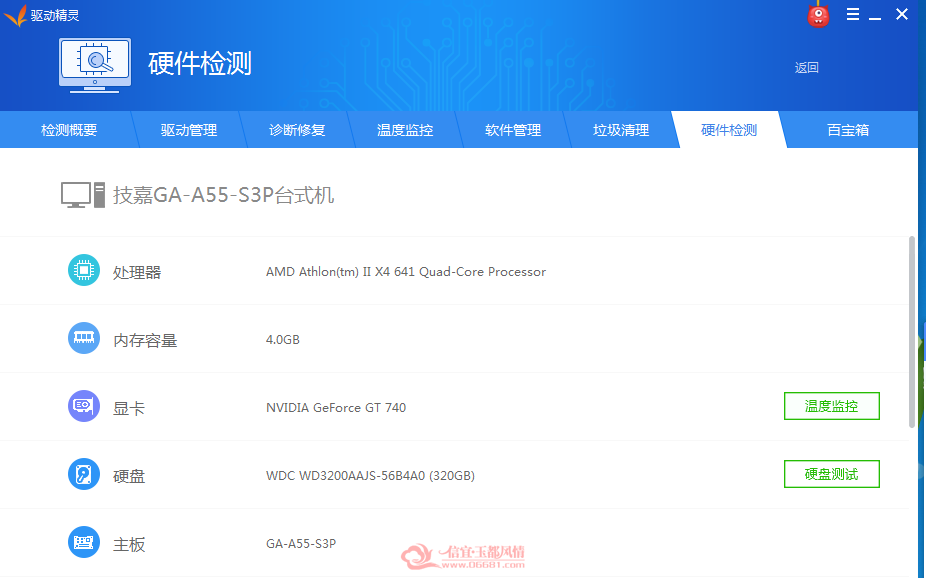Switch to the 检测概要 tab
This screenshot has width=926, height=578.
tap(69, 130)
